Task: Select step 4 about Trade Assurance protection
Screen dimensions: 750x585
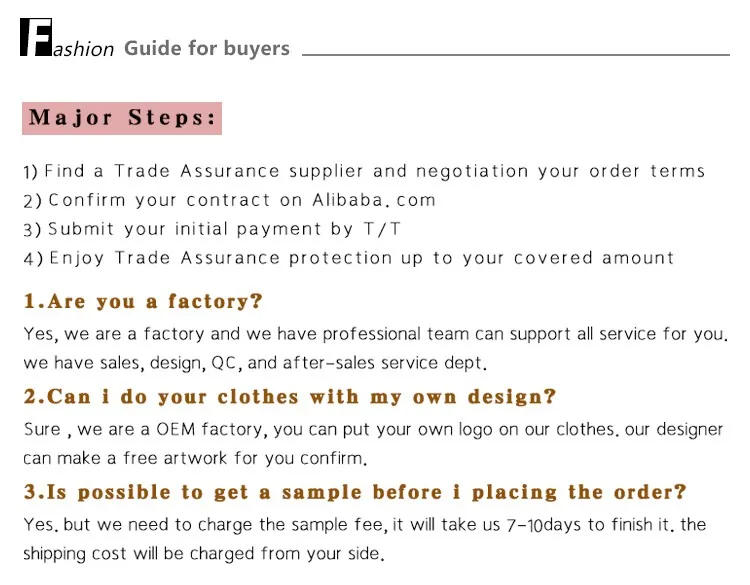Action: (x=348, y=257)
